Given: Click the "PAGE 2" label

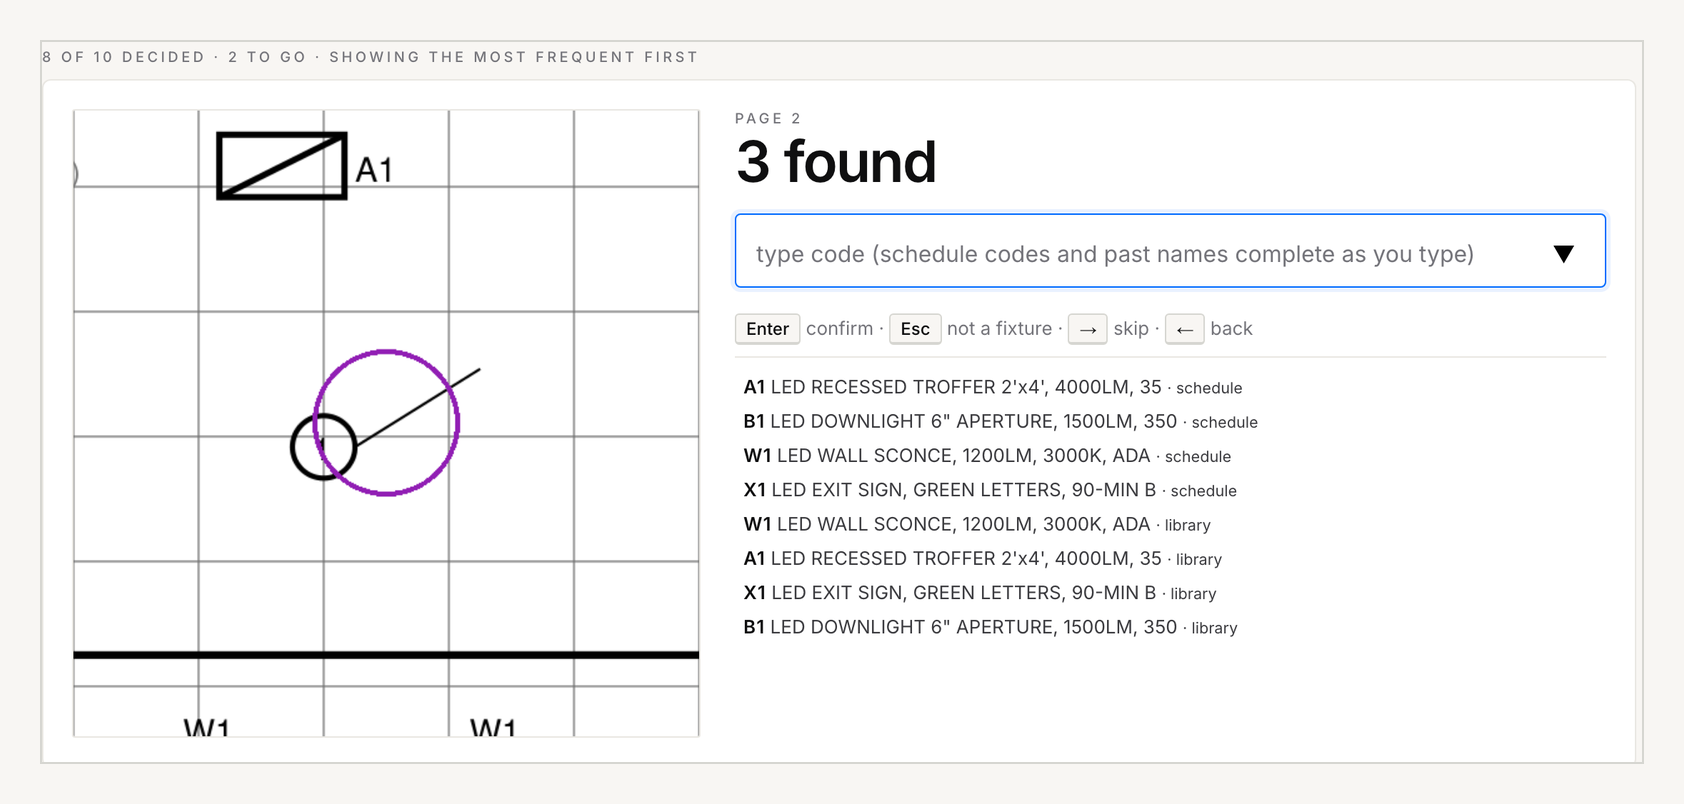Looking at the screenshot, I should (x=768, y=118).
